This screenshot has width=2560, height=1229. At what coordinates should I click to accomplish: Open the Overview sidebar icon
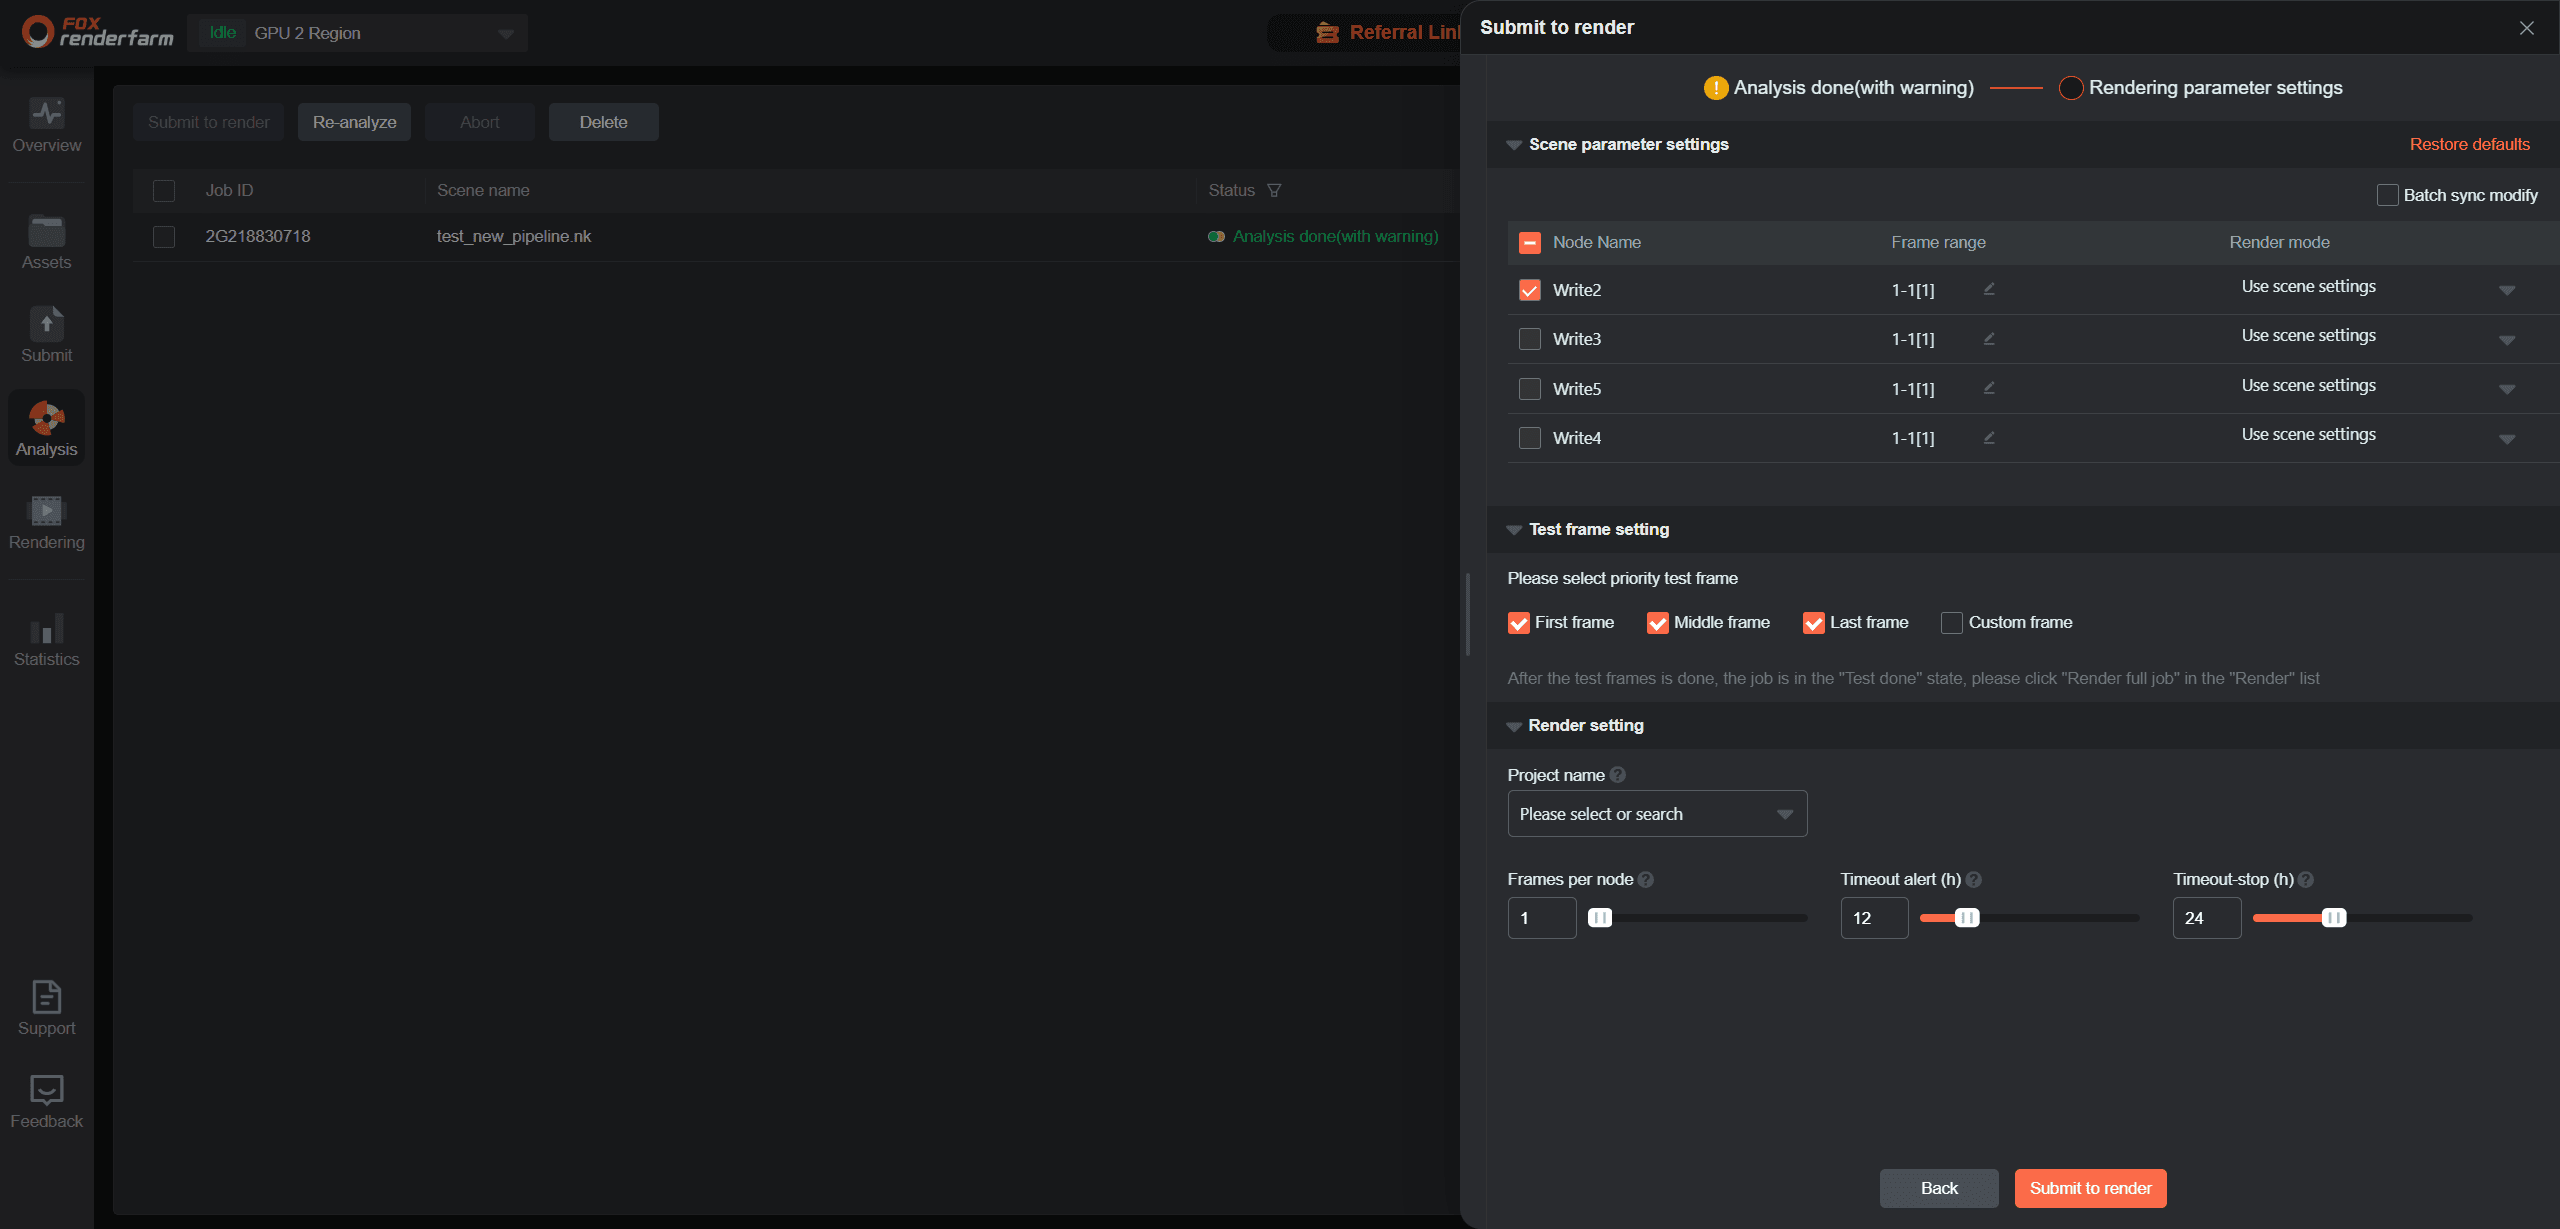(x=46, y=113)
